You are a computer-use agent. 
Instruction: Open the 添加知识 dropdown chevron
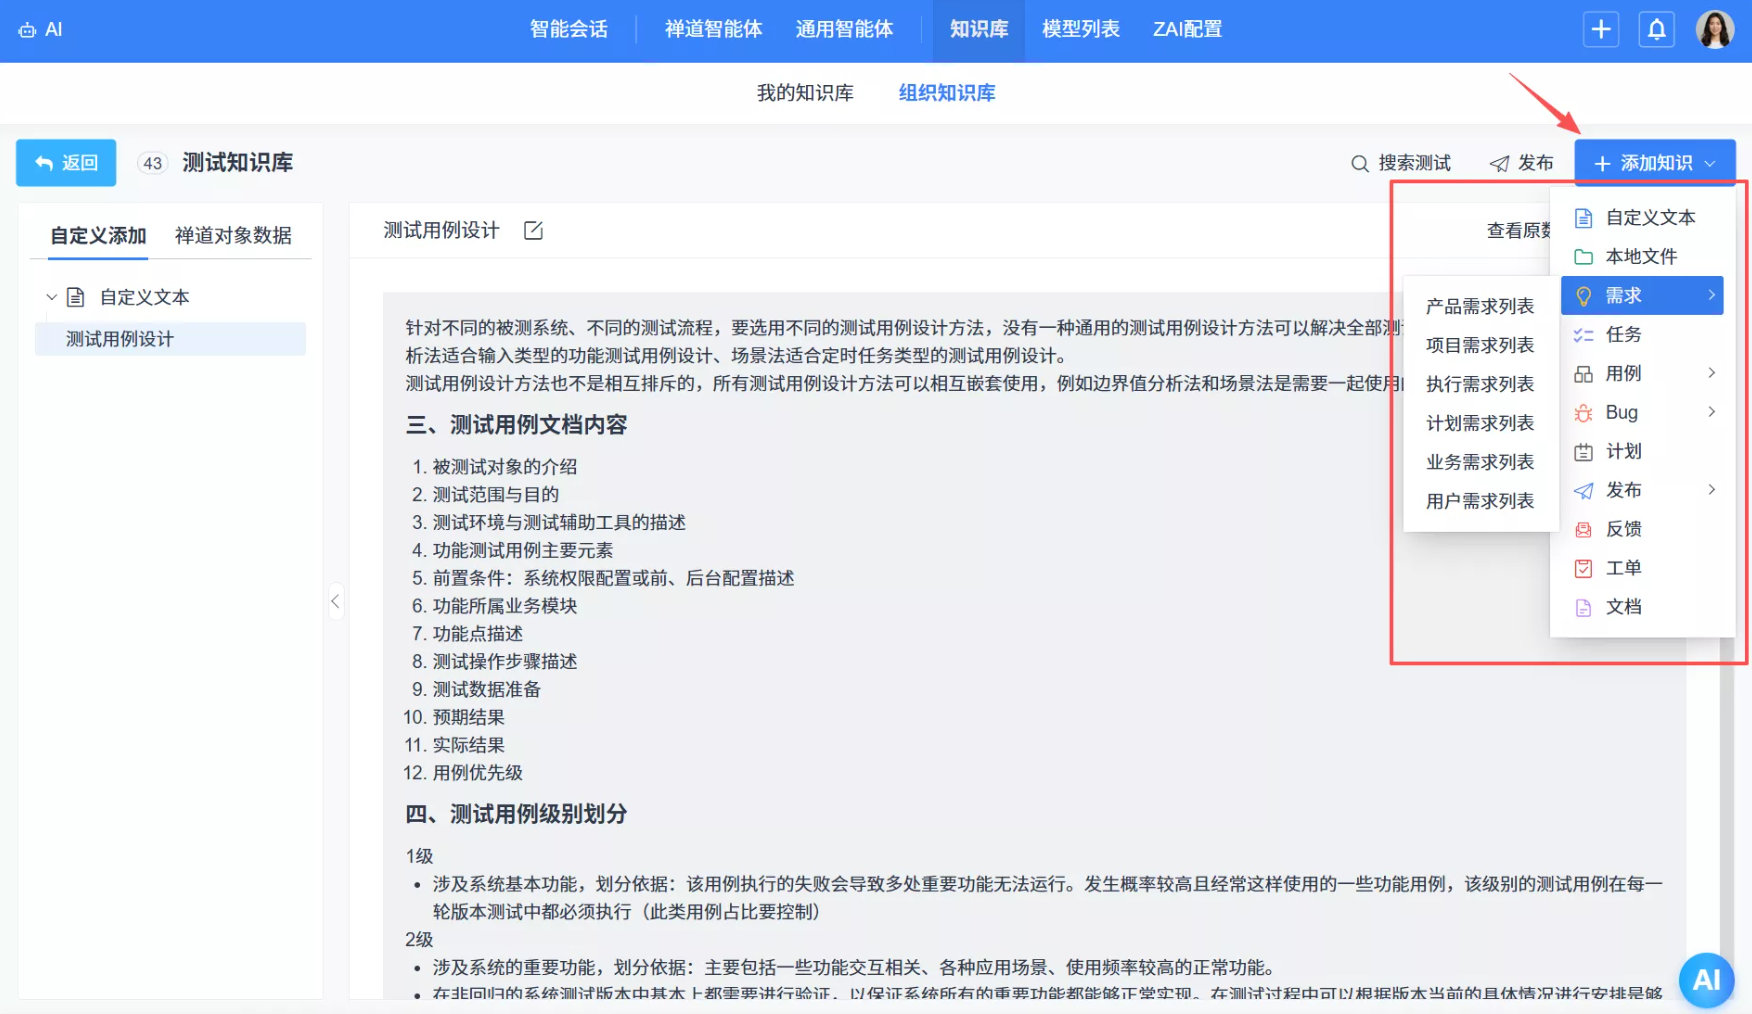pyautogui.click(x=1712, y=163)
